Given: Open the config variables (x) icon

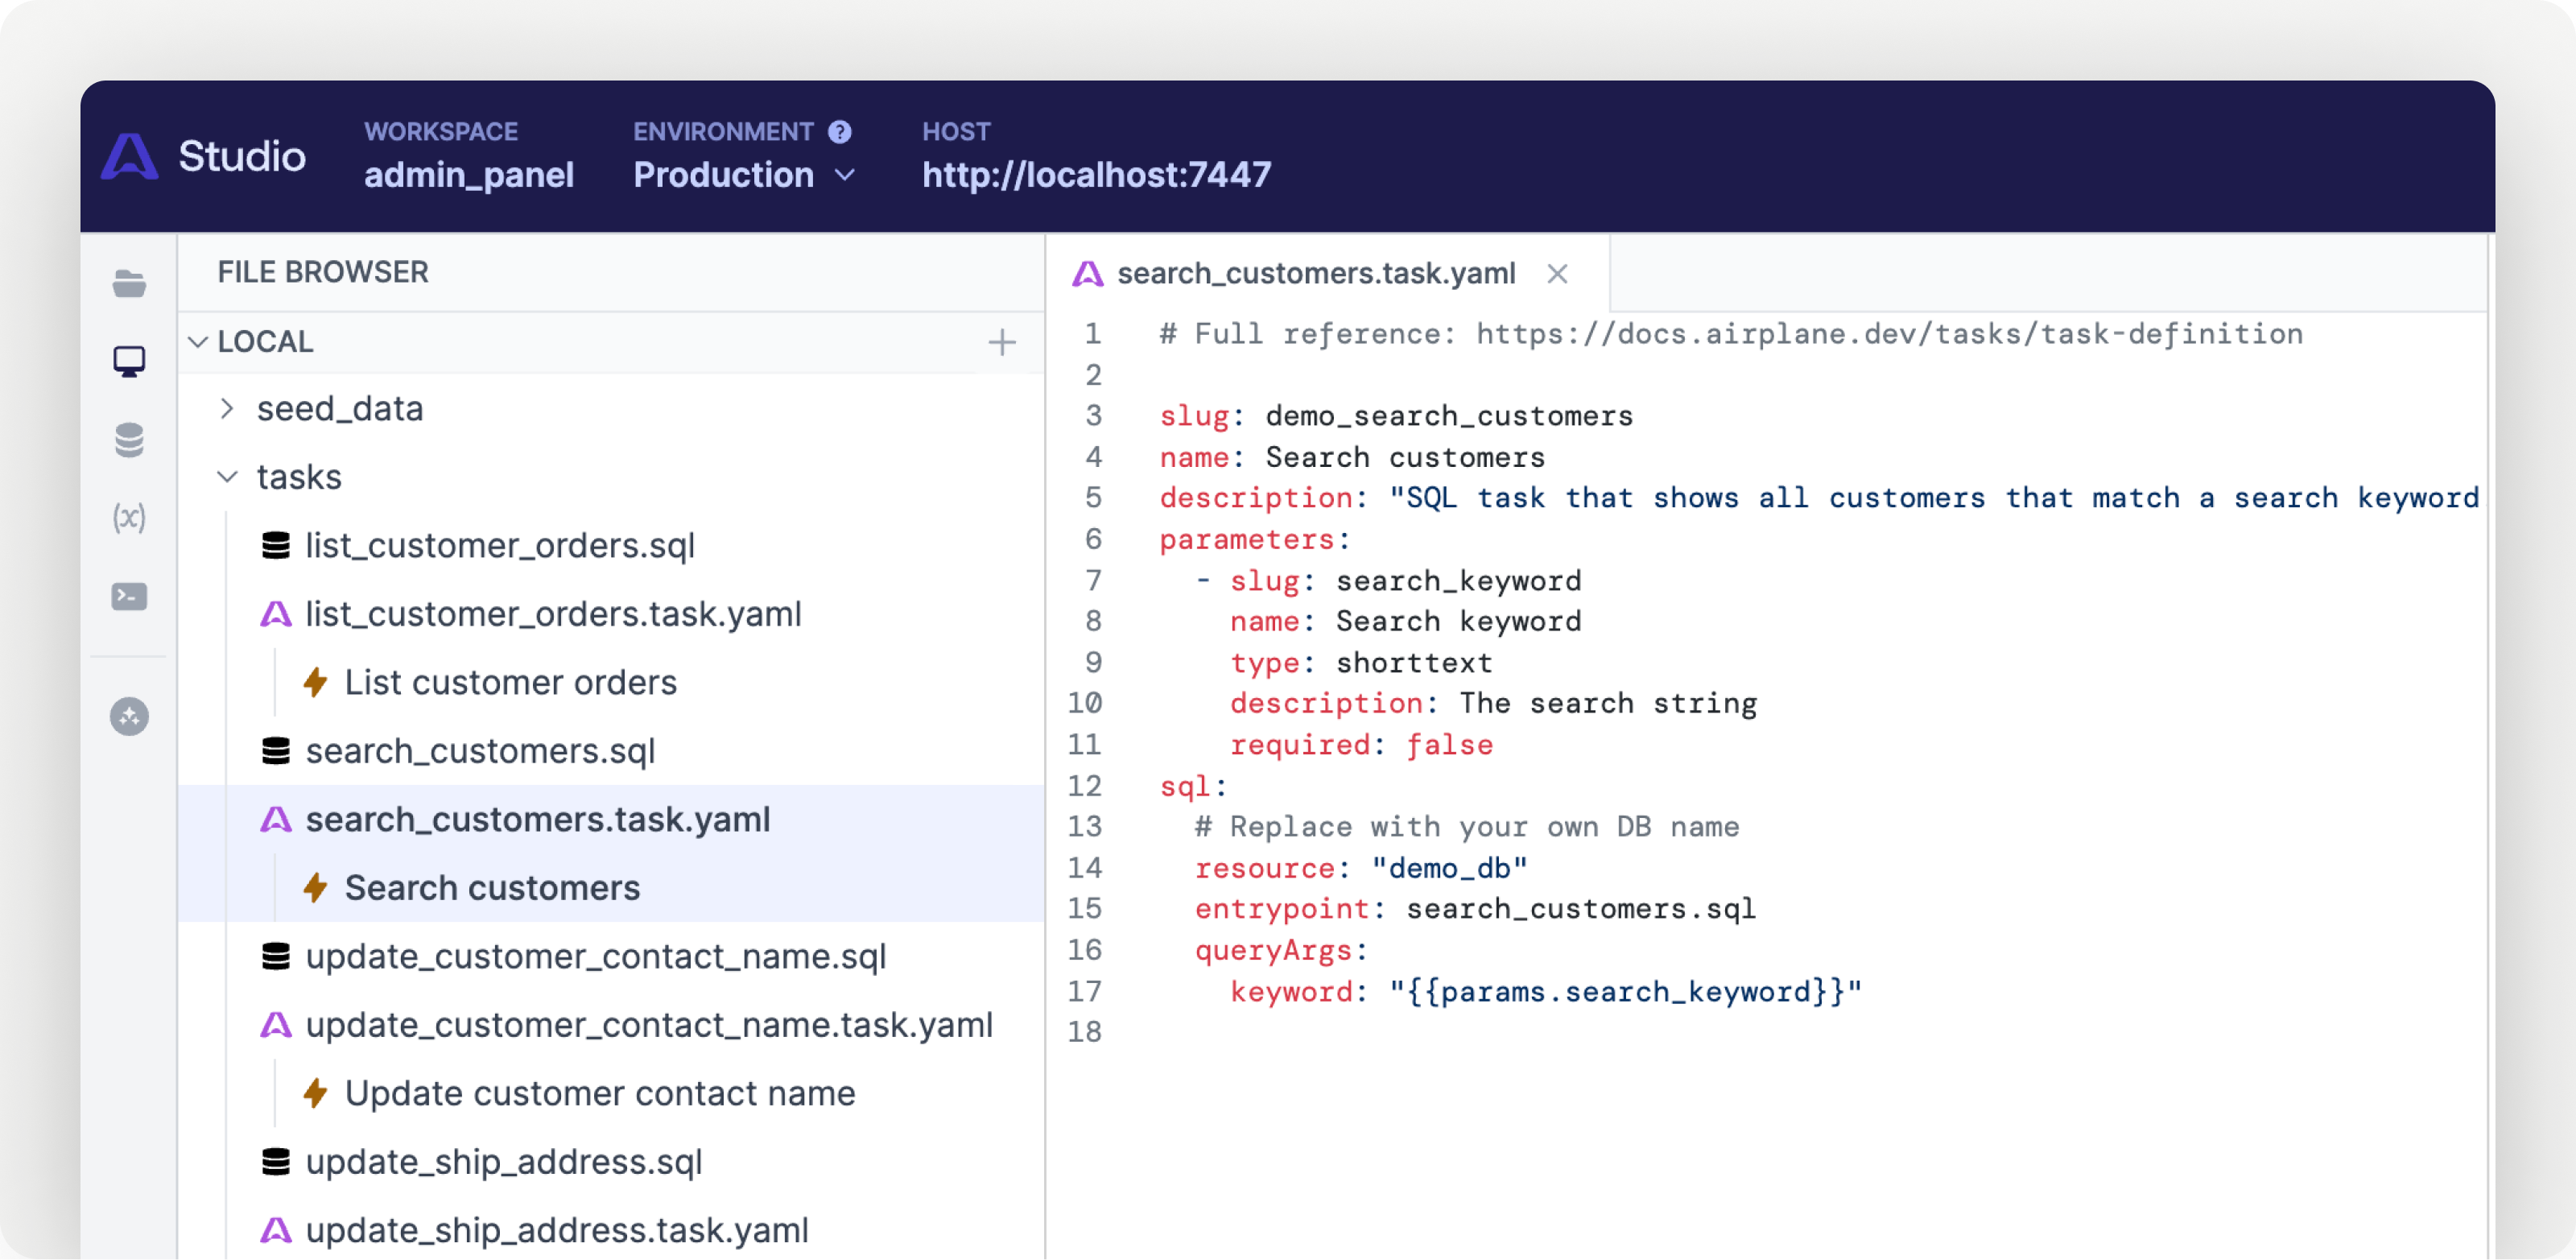Looking at the screenshot, I should (x=129, y=517).
